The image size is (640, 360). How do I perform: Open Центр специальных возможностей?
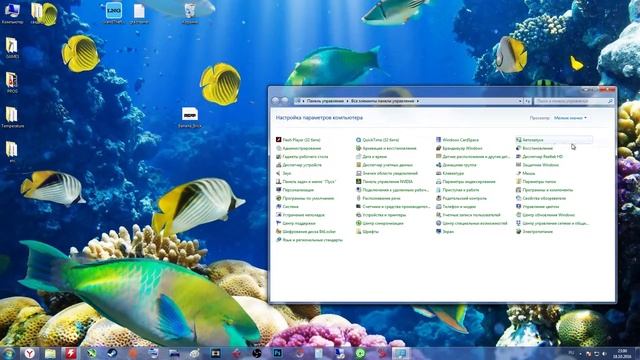472,223
